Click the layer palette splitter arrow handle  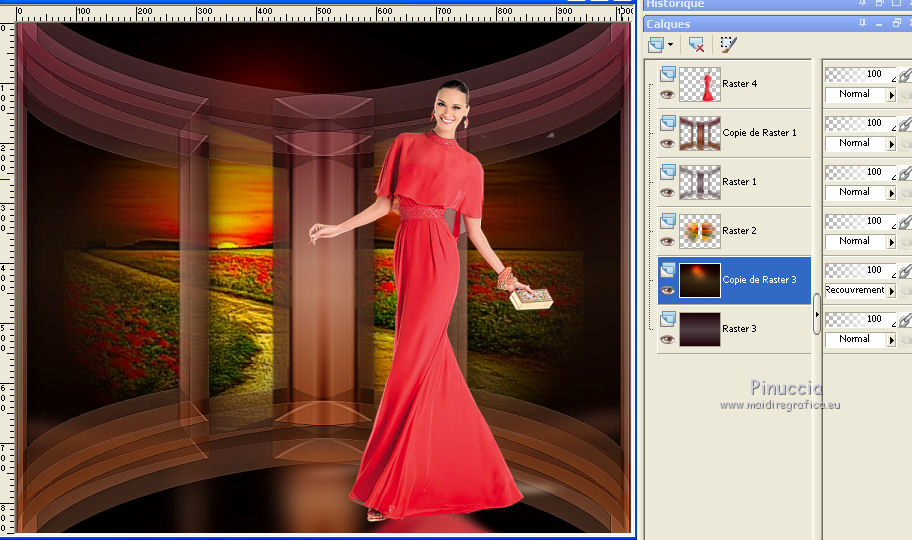817,314
